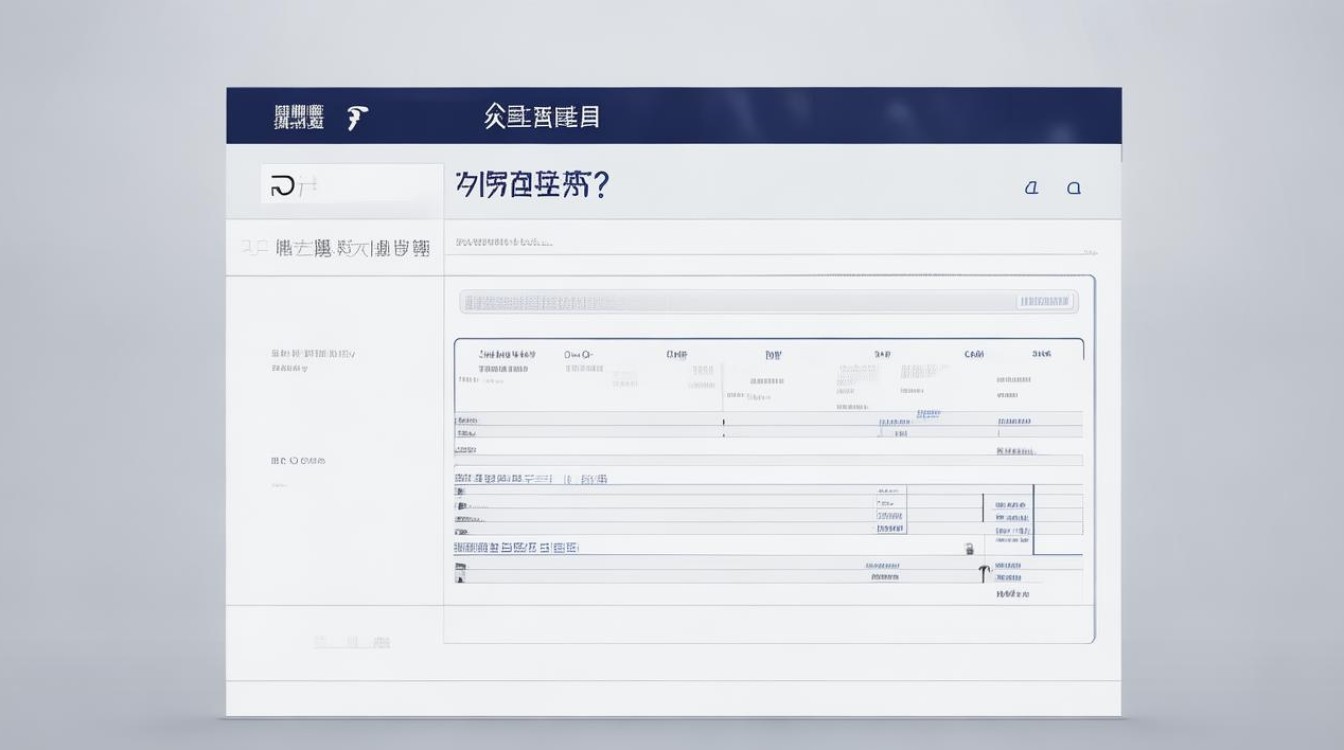Click the page title heading with the question mark

click(x=535, y=185)
